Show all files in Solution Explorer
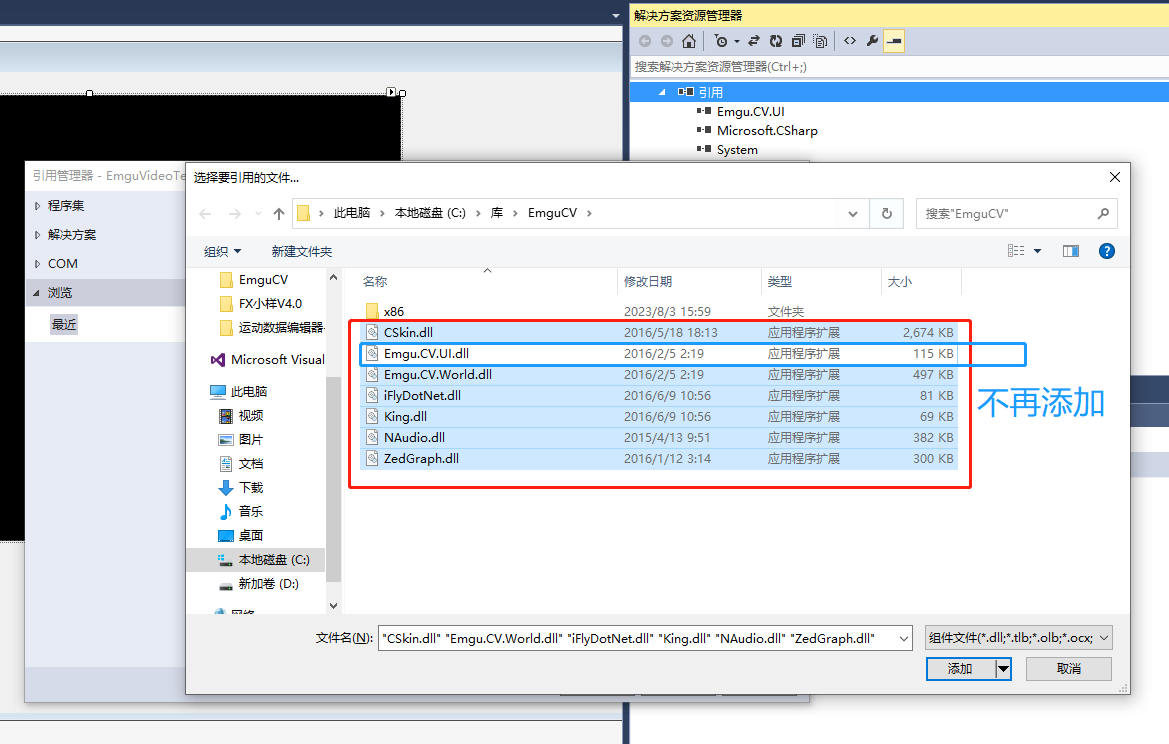Screen dimensions: 1169x744 tap(820, 42)
